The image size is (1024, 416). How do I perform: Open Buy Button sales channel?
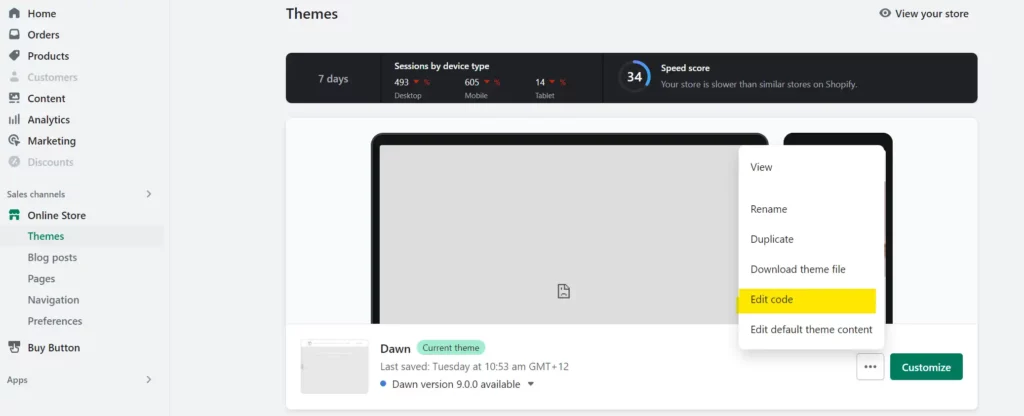(x=54, y=348)
